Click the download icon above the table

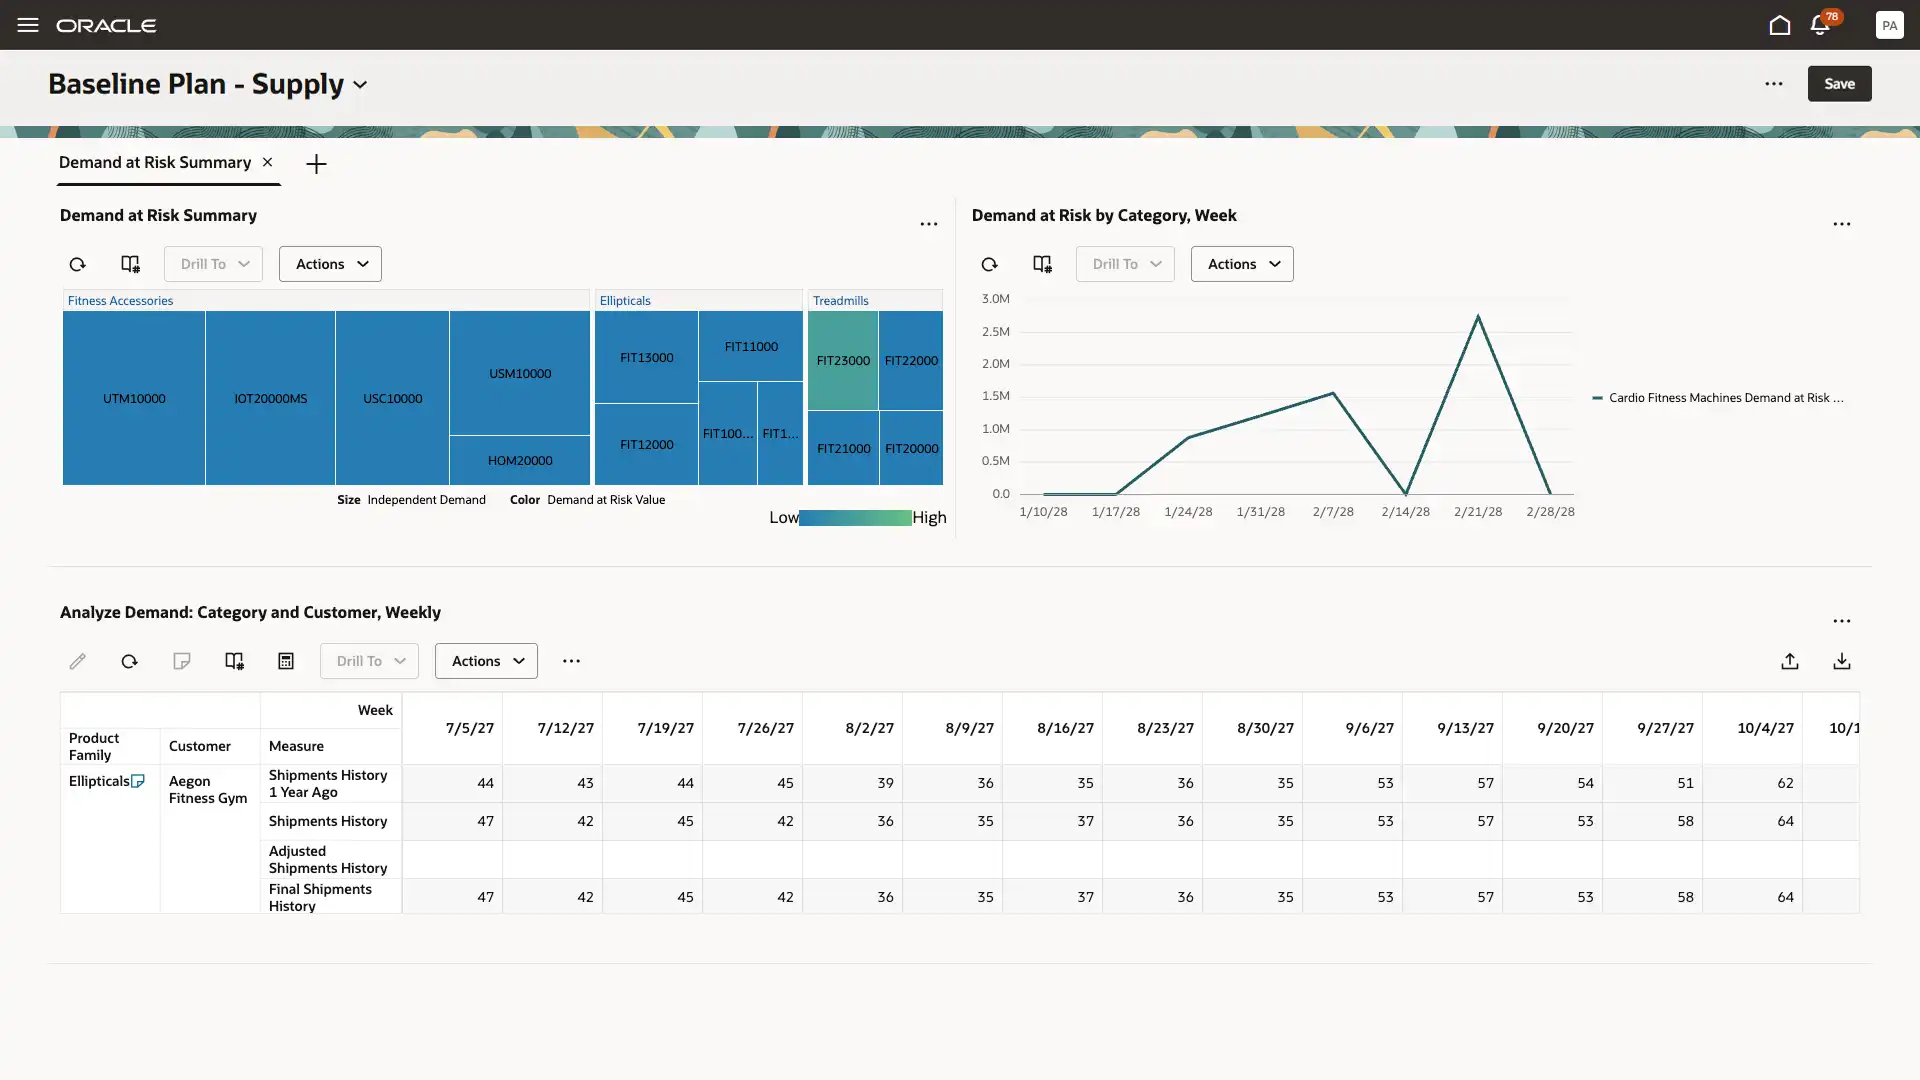pyautogui.click(x=1842, y=661)
